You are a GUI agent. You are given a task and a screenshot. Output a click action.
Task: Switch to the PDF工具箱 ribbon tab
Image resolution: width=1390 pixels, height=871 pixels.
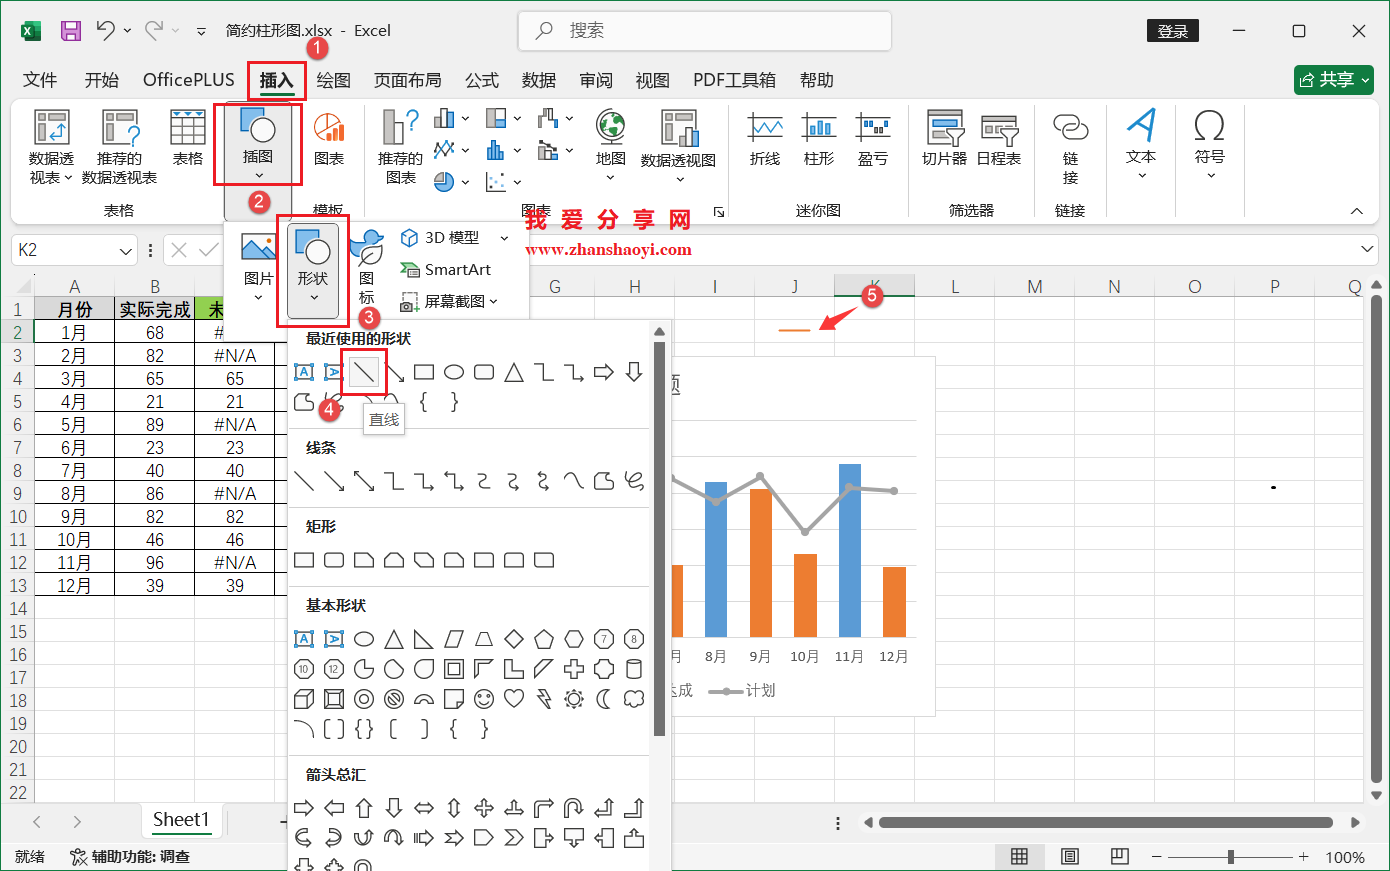tap(737, 80)
